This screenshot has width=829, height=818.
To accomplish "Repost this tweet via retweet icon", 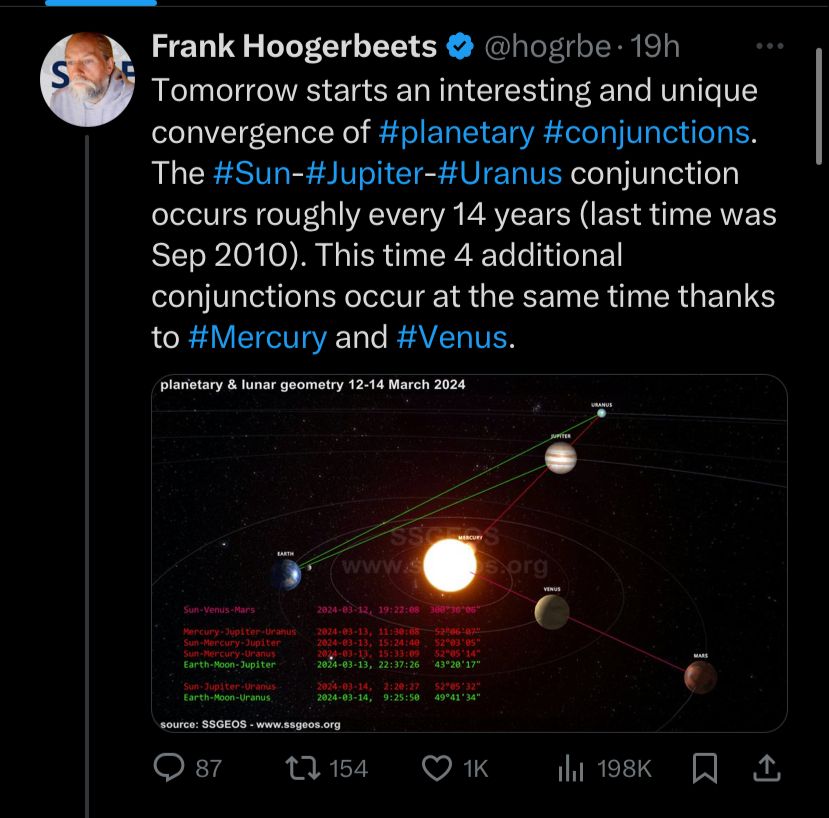I will 298,768.
